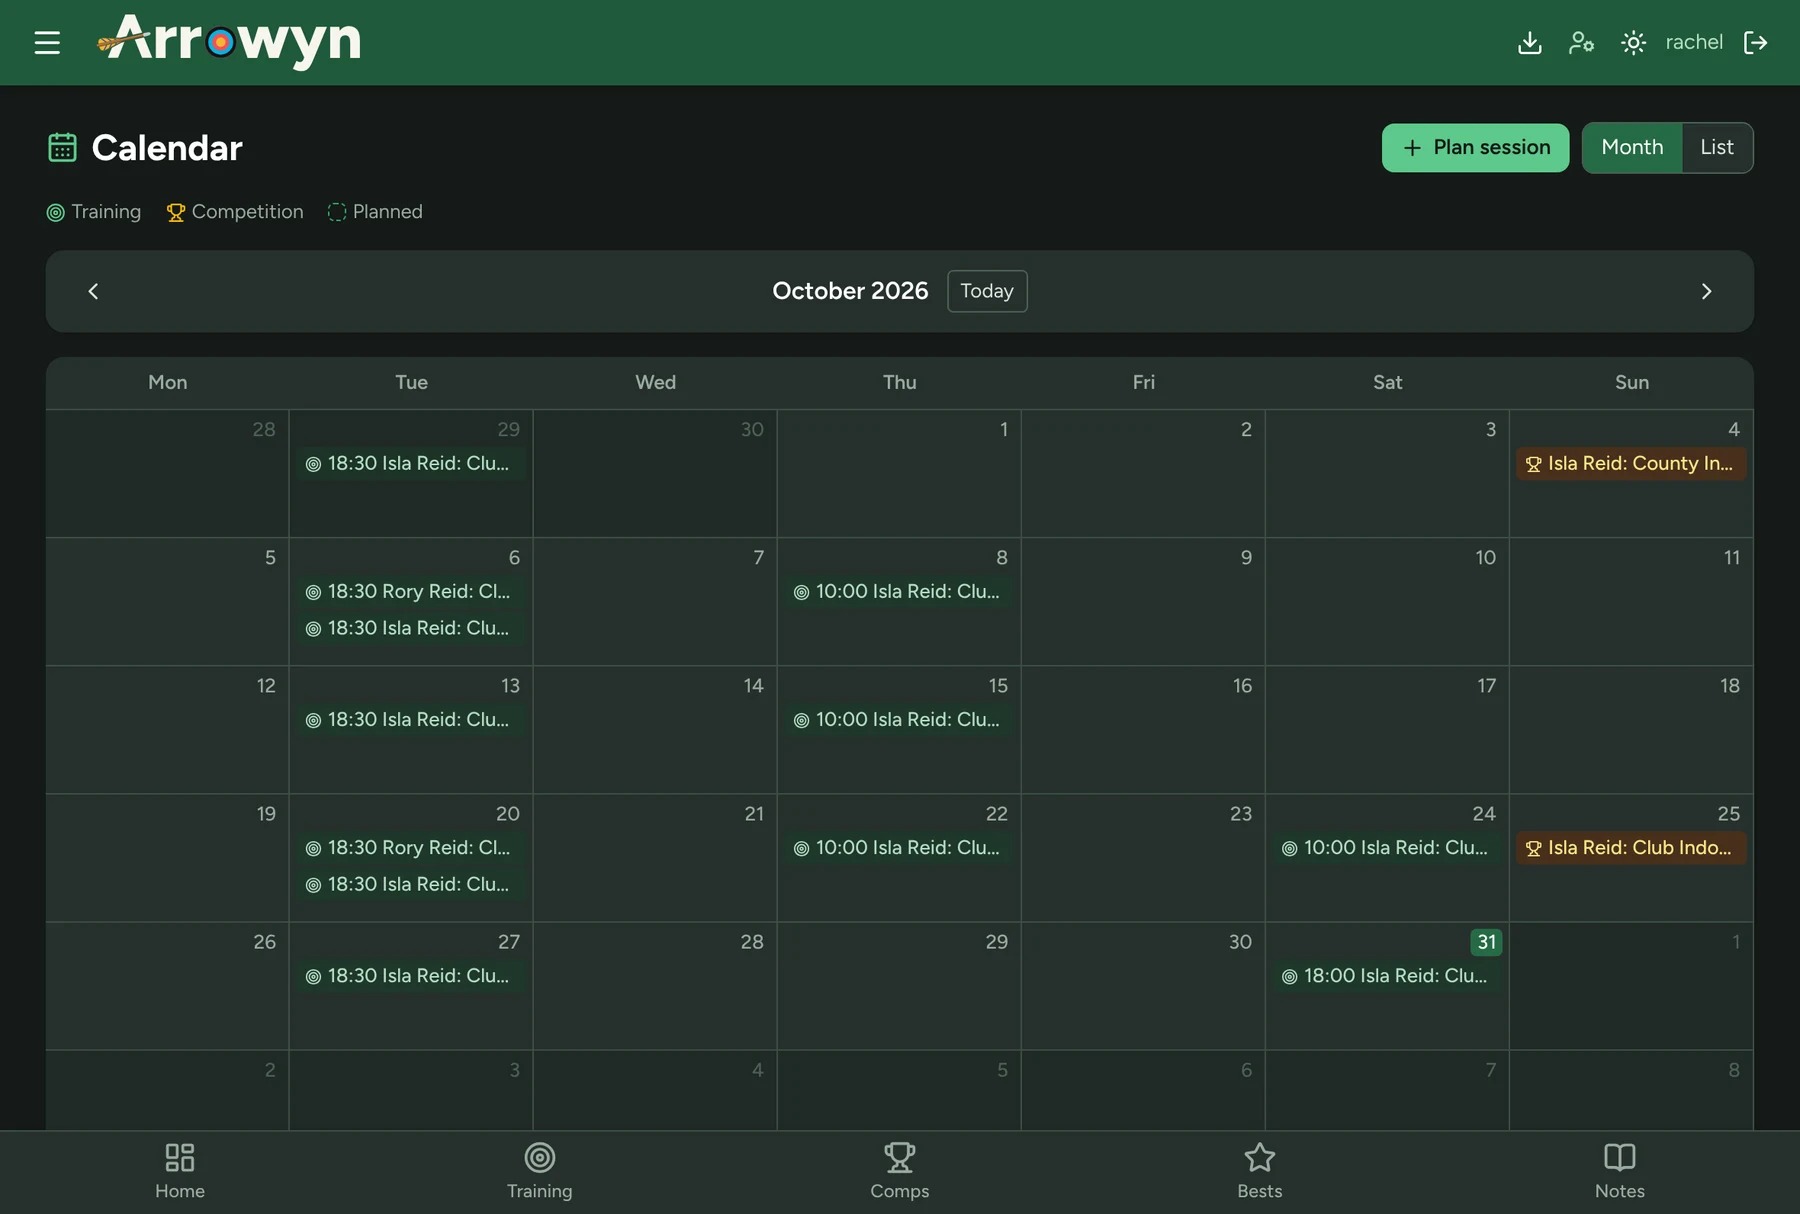
Task: Open 18:30 Rory Reid session on the 6th
Action: click(411, 592)
